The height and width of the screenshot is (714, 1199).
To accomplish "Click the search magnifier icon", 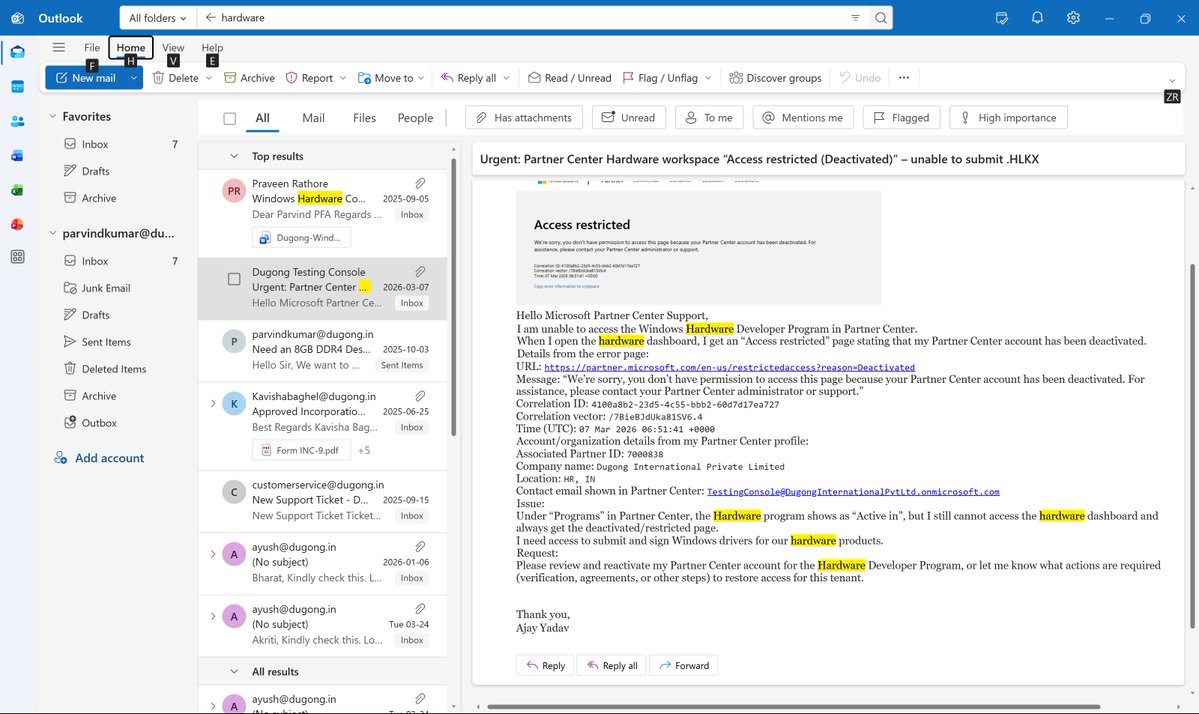I will [x=881, y=18].
